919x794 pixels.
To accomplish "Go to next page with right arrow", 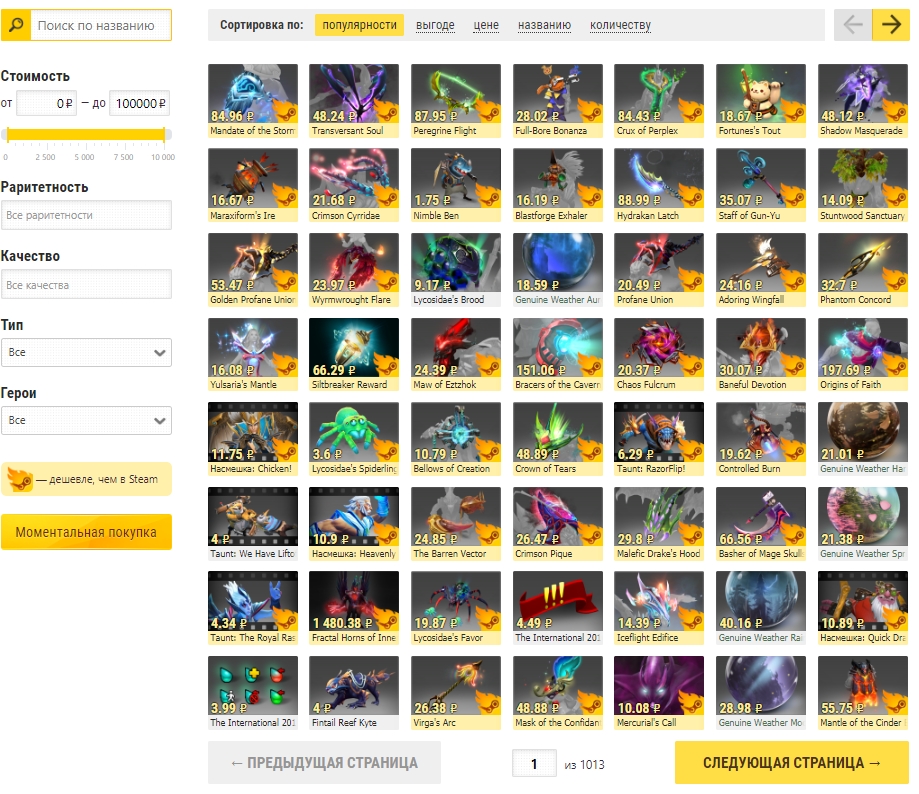I will [x=891, y=25].
